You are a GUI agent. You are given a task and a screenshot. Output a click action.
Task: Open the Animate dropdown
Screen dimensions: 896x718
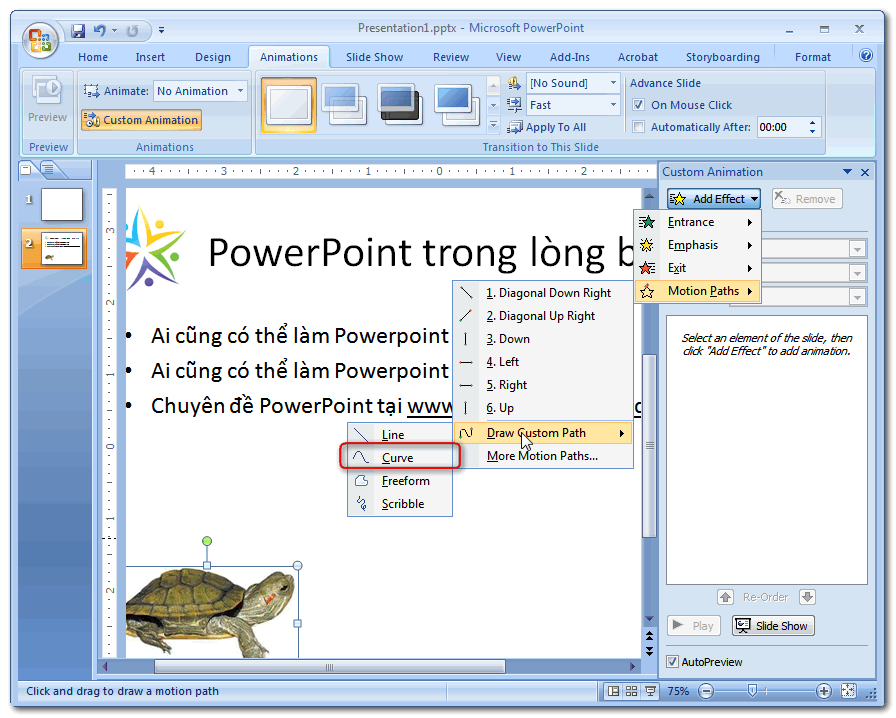click(241, 91)
